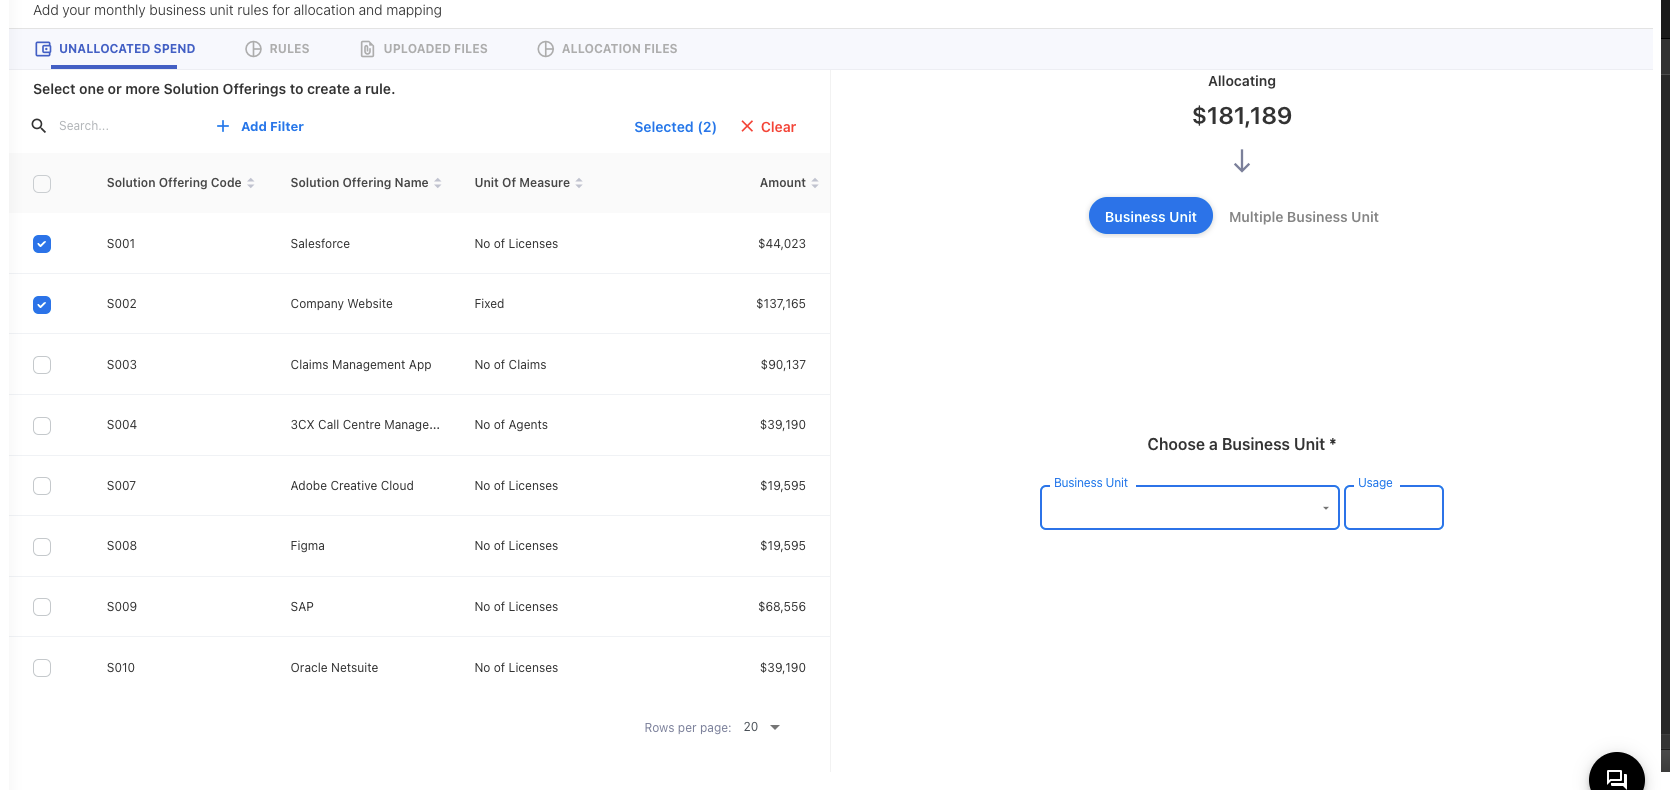Switch to the Rules tab

point(278,49)
